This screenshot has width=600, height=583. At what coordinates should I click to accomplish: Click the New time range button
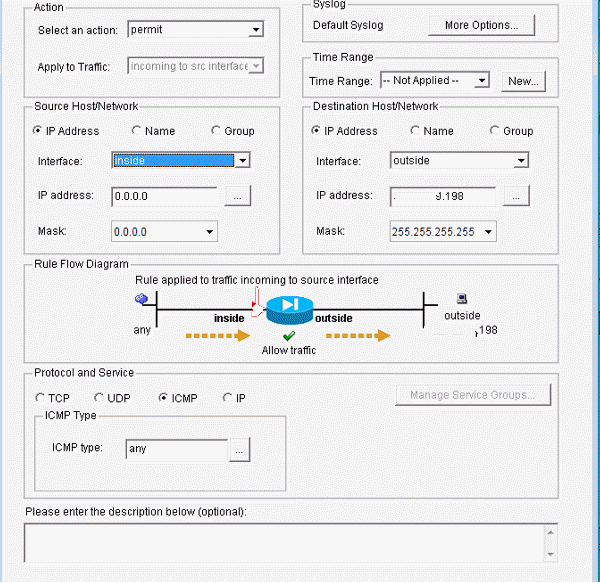(x=523, y=81)
